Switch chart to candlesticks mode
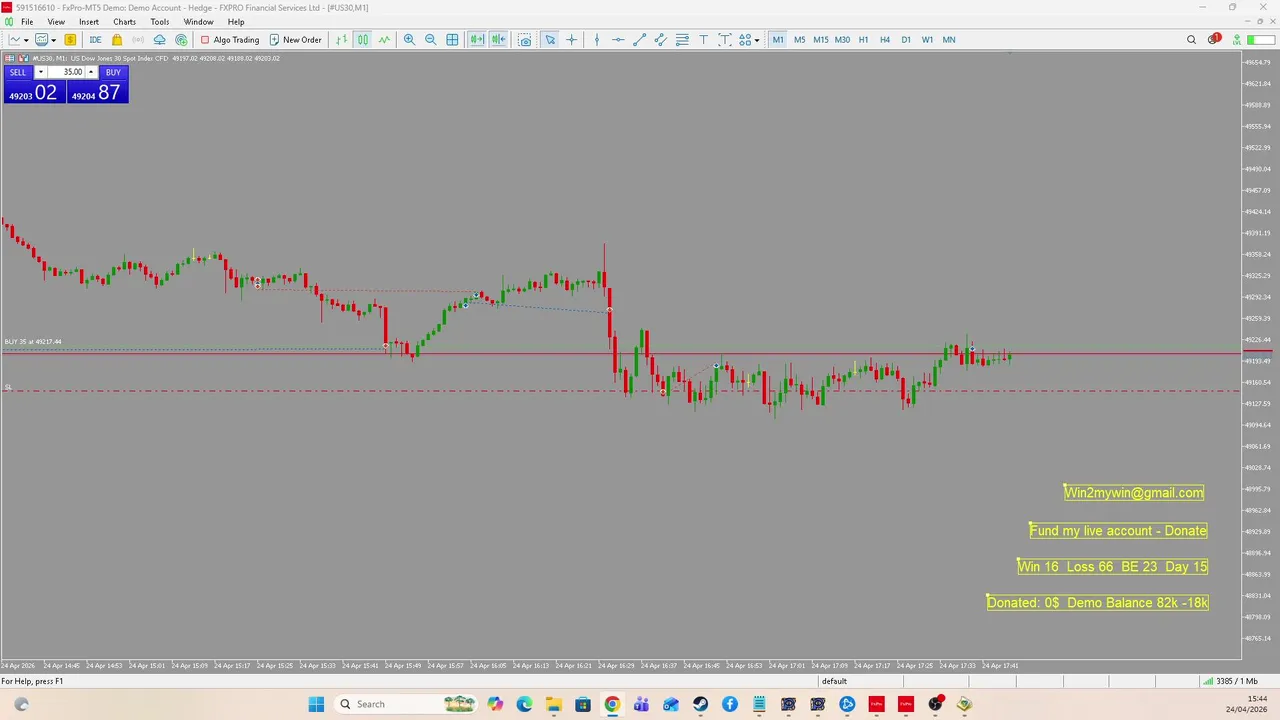Screen dimensions: 1280x720 pos(362,40)
